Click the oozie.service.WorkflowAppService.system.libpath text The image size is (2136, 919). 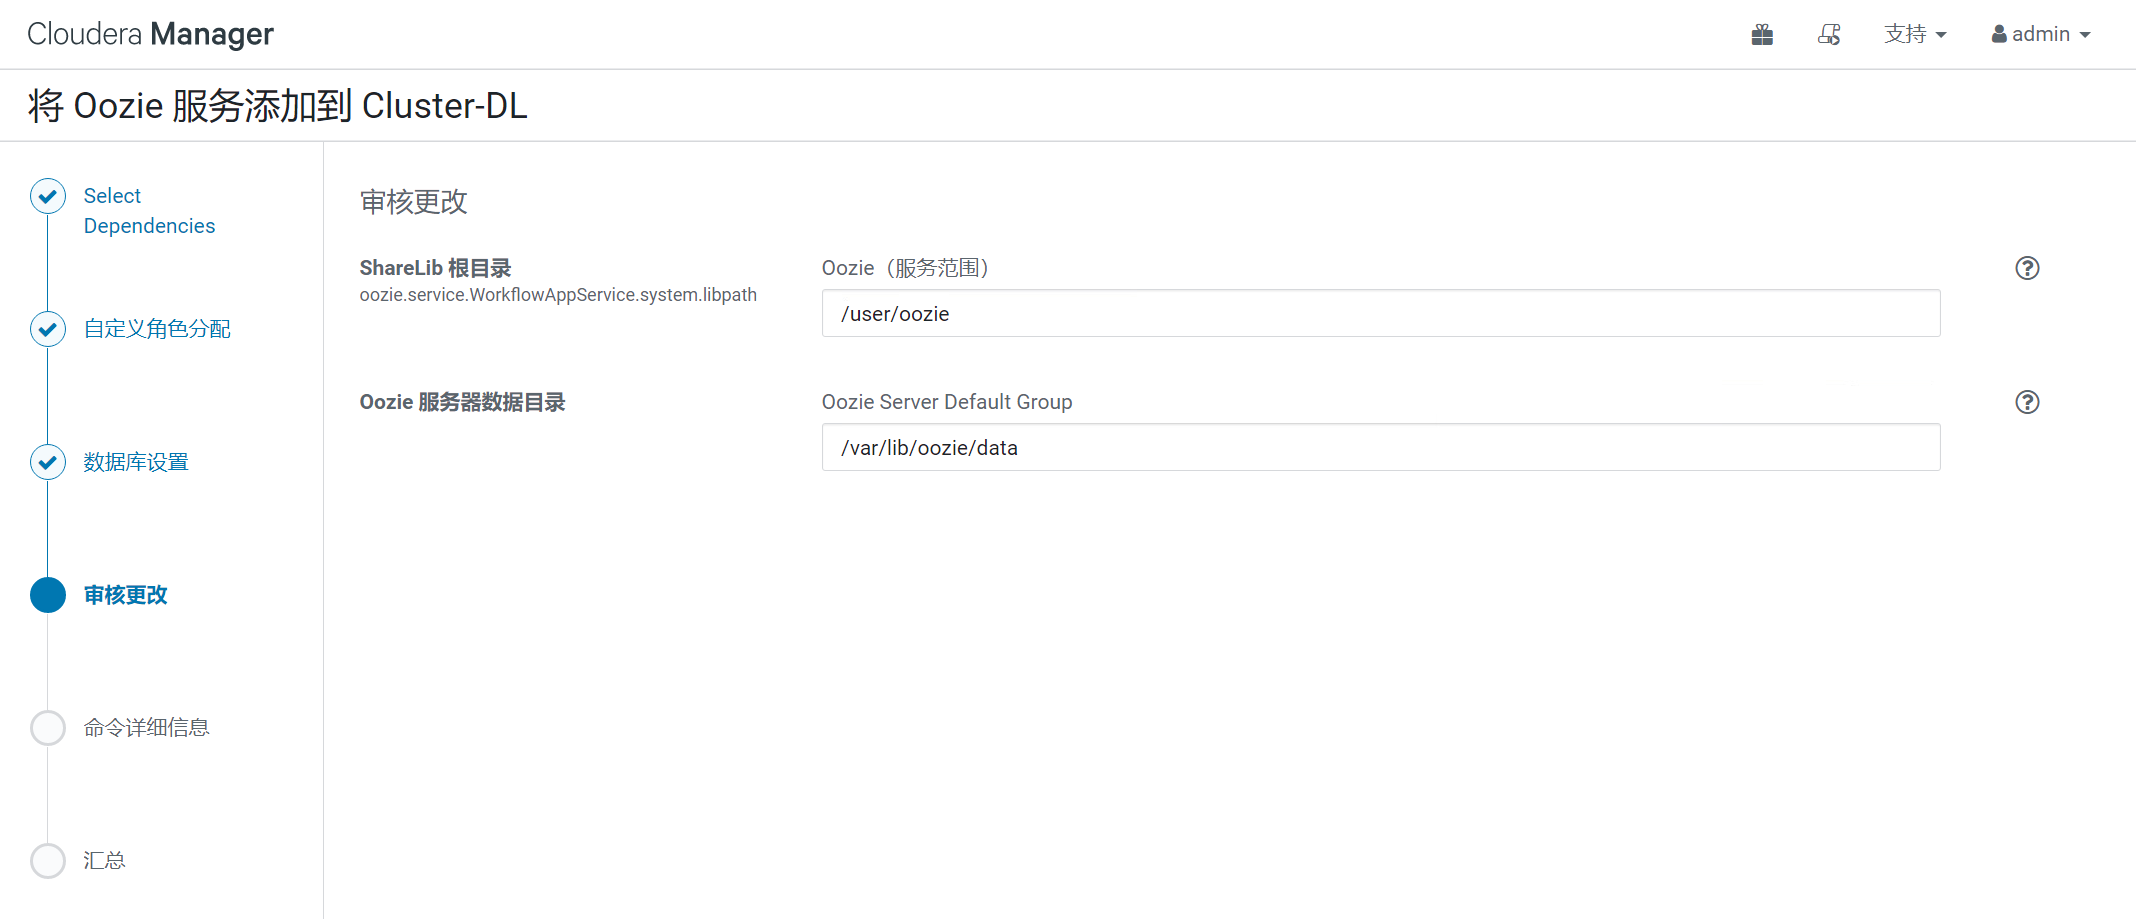(x=558, y=295)
